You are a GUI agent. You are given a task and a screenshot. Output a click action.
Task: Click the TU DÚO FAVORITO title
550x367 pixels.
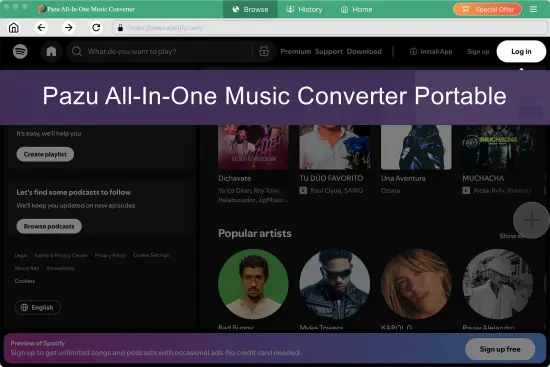(x=331, y=178)
